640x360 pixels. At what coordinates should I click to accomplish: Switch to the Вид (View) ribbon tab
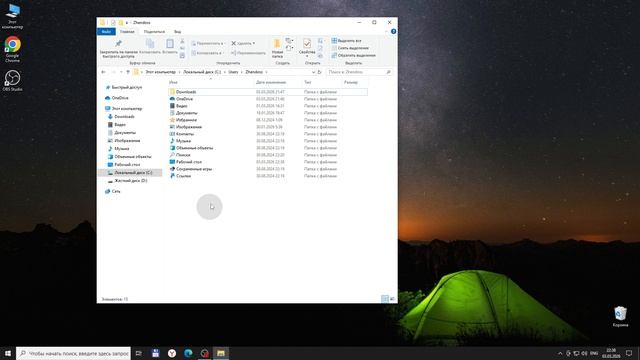178,31
